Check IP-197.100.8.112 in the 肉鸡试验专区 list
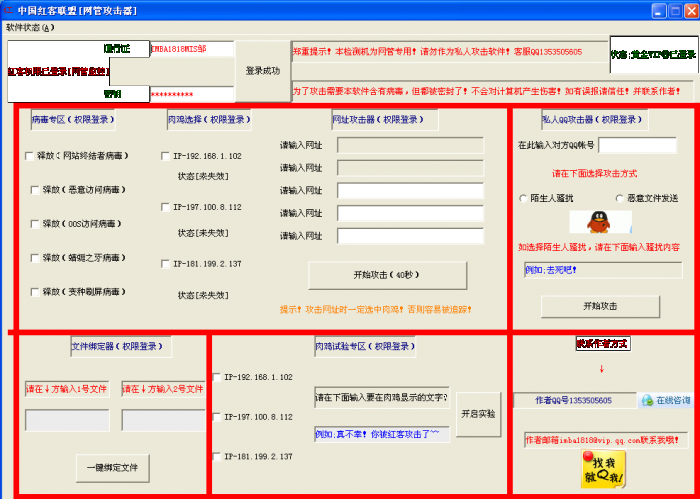The image size is (700, 499). coord(217,417)
